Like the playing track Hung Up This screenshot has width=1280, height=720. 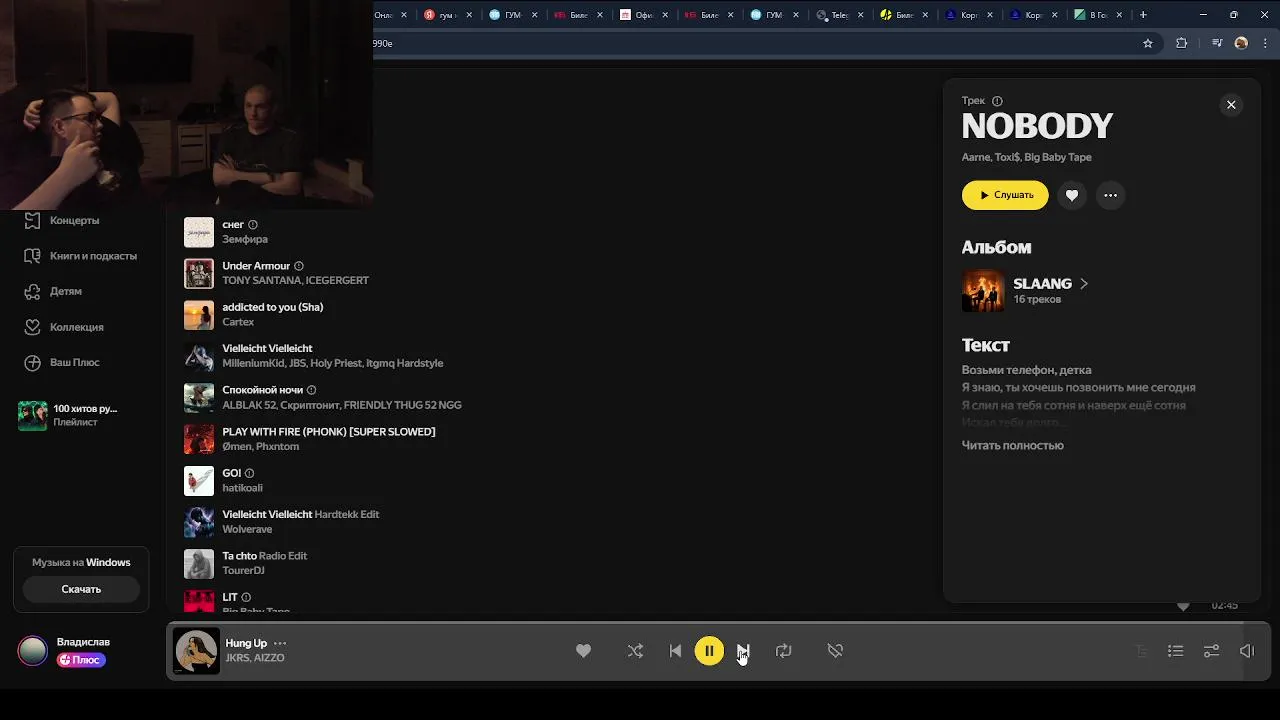583,651
